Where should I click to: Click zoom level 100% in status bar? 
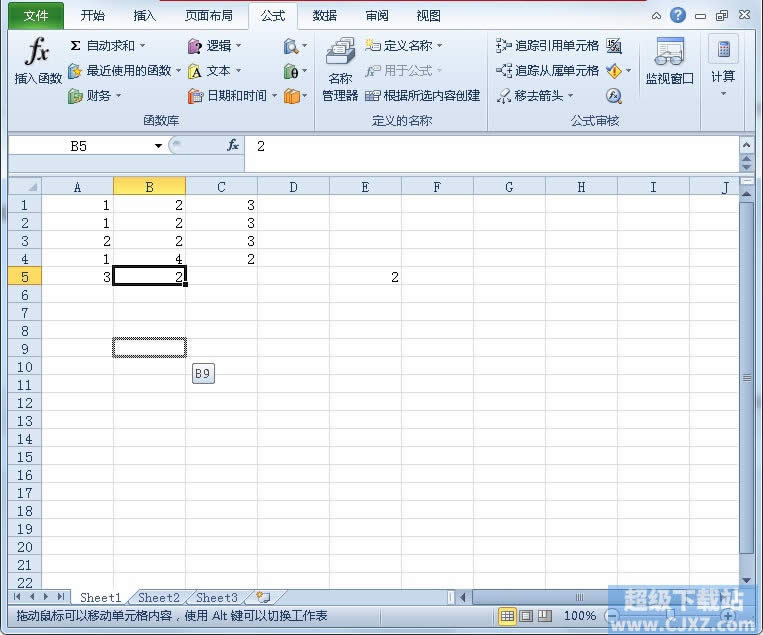[580, 616]
